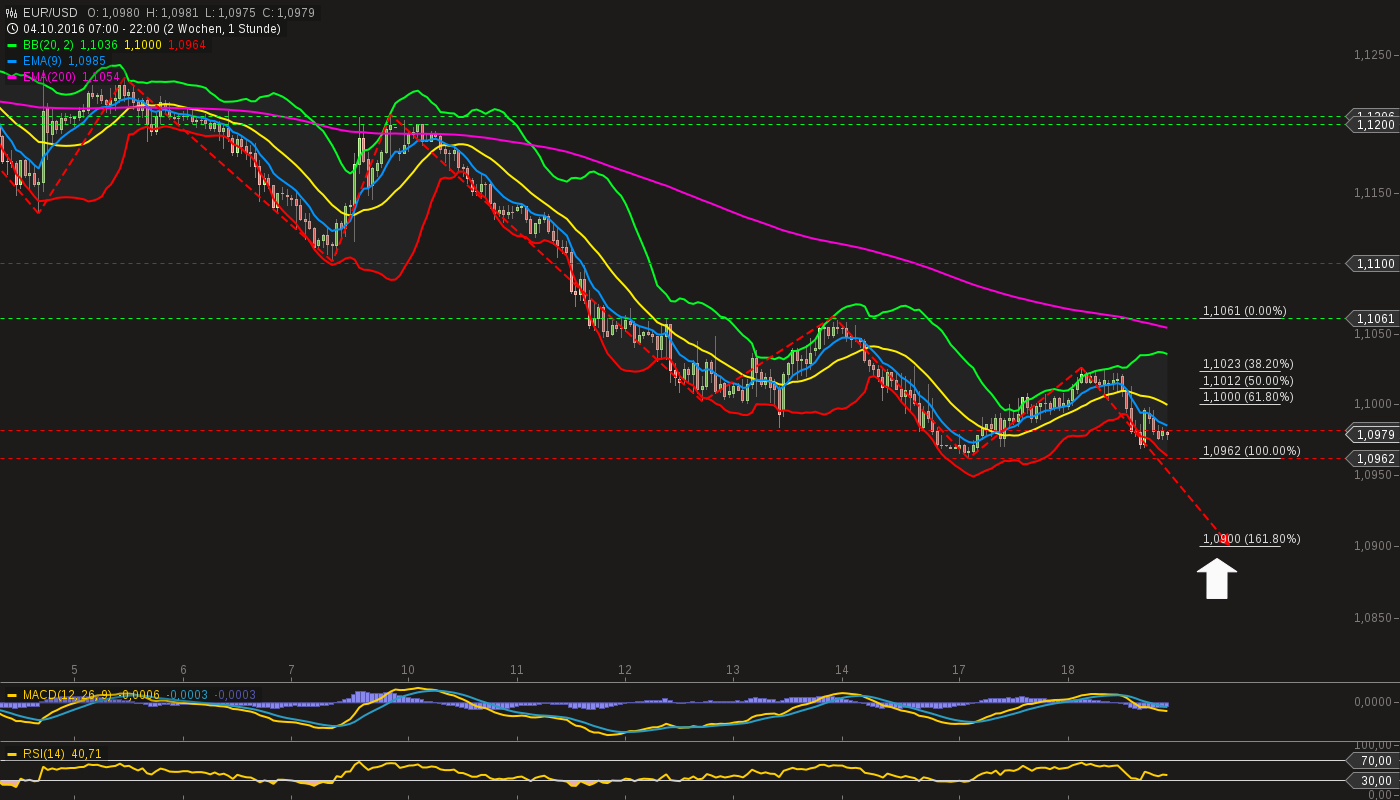Click the EMA(200) value 1,1054
The width and height of the screenshot is (1400, 800).
(101, 77)
